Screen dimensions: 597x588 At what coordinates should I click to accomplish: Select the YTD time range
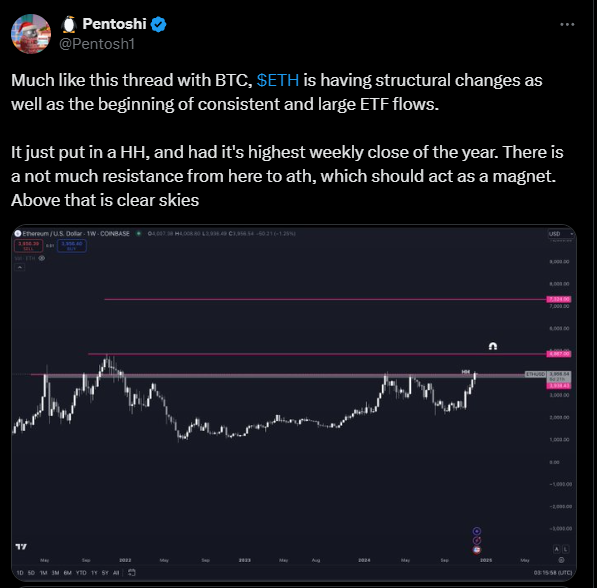click(x=81, y=573)
